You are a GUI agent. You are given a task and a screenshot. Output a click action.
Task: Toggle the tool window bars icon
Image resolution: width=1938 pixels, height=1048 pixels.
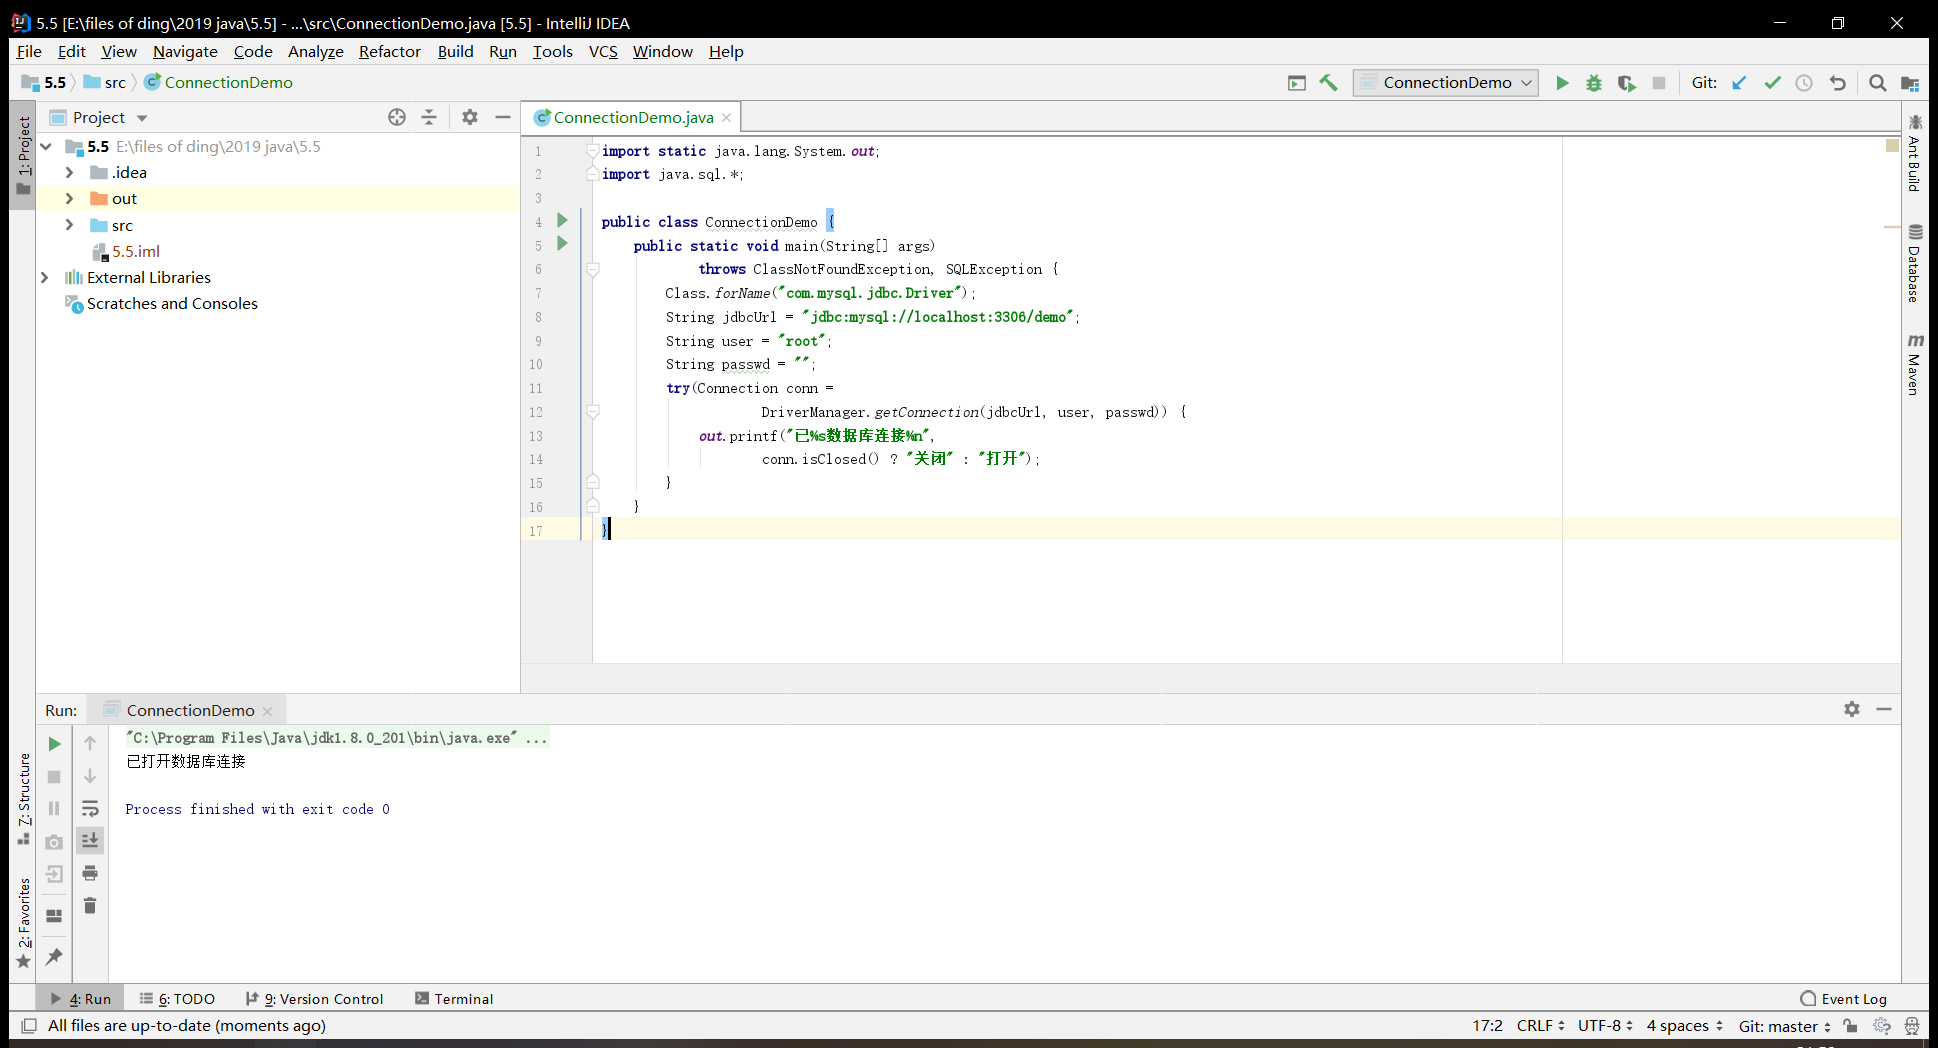29,1026
